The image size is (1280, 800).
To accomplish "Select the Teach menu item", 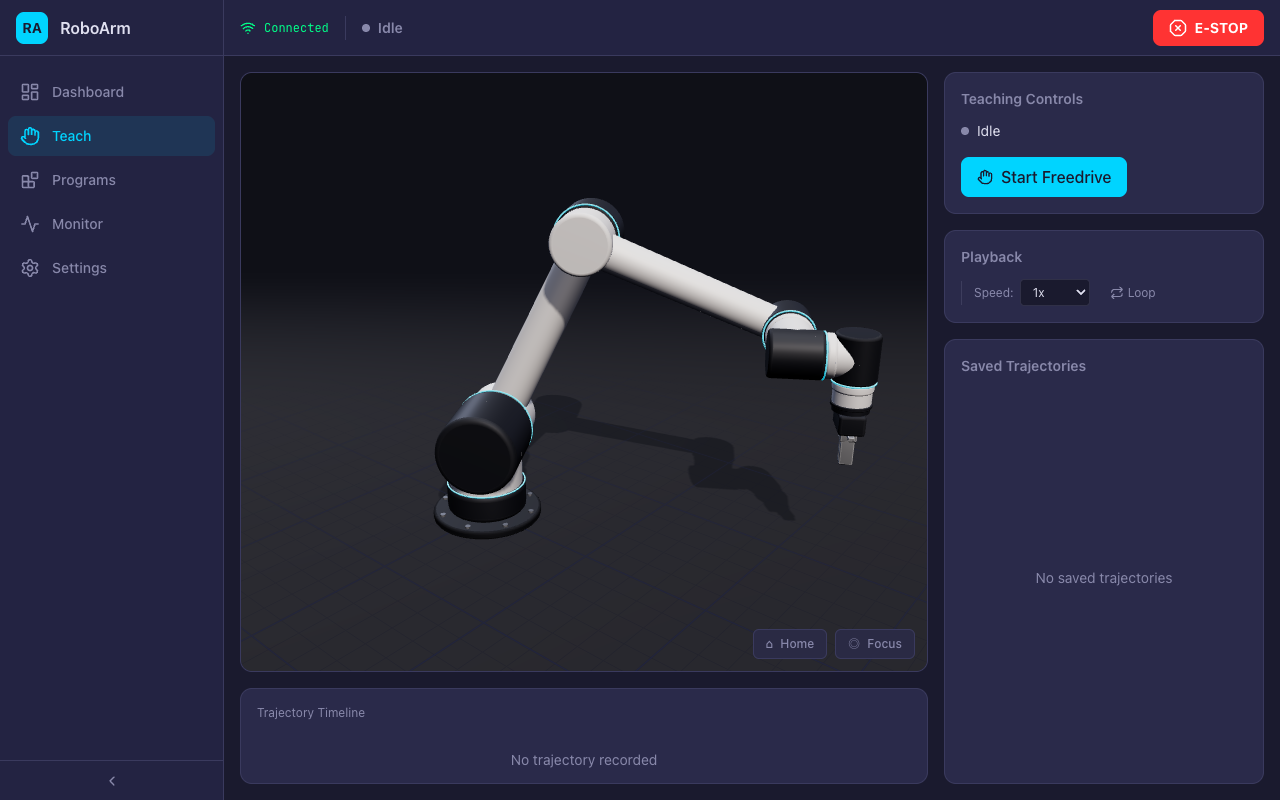I will point(111,136).
